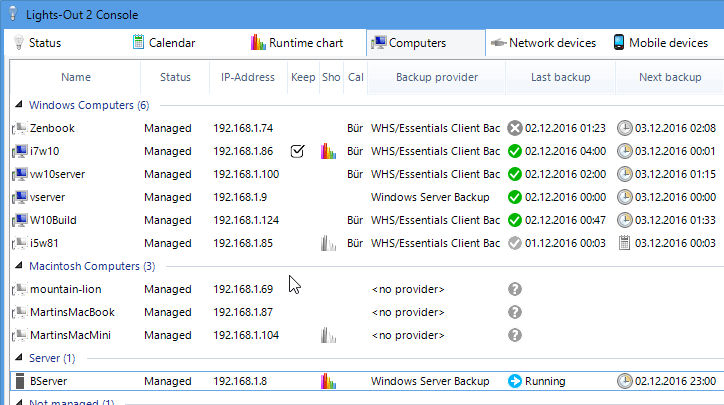Click the Last backup column header
This screenshot has width=724, height=405.
coord(561,77)
